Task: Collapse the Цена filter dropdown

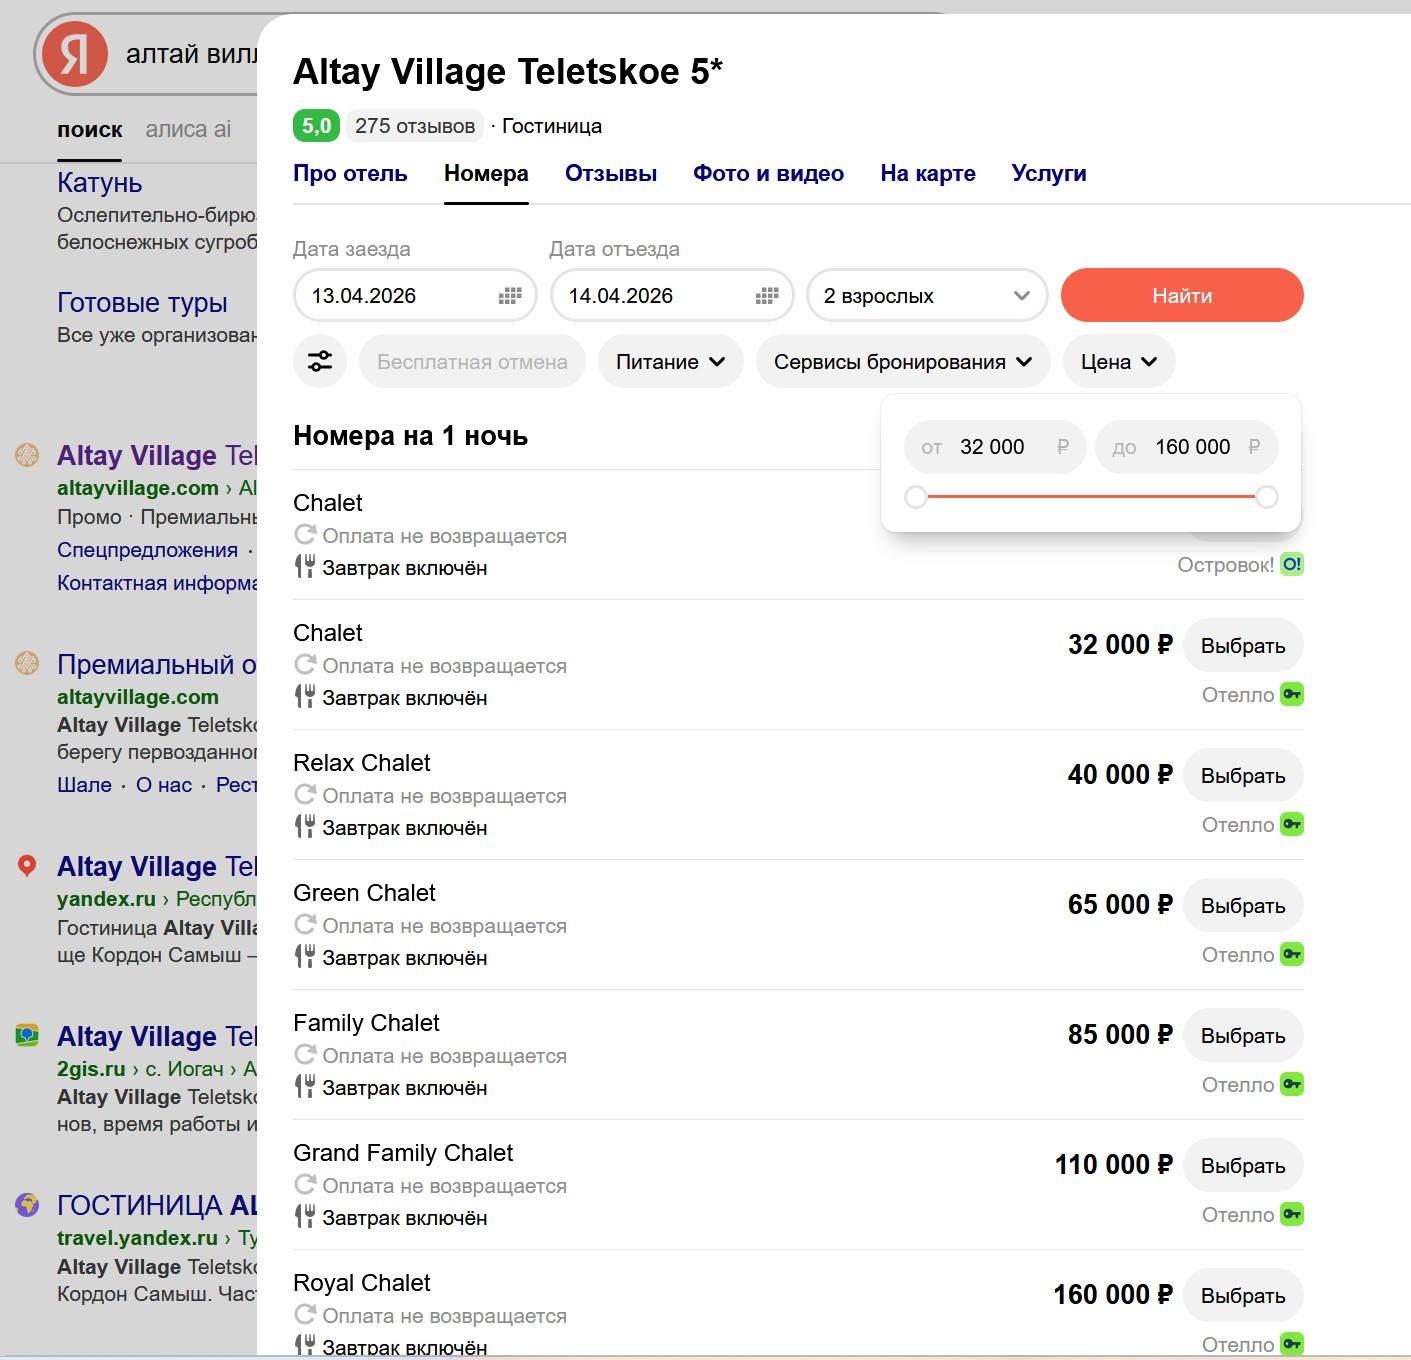Action: (x=1119, y=362)
